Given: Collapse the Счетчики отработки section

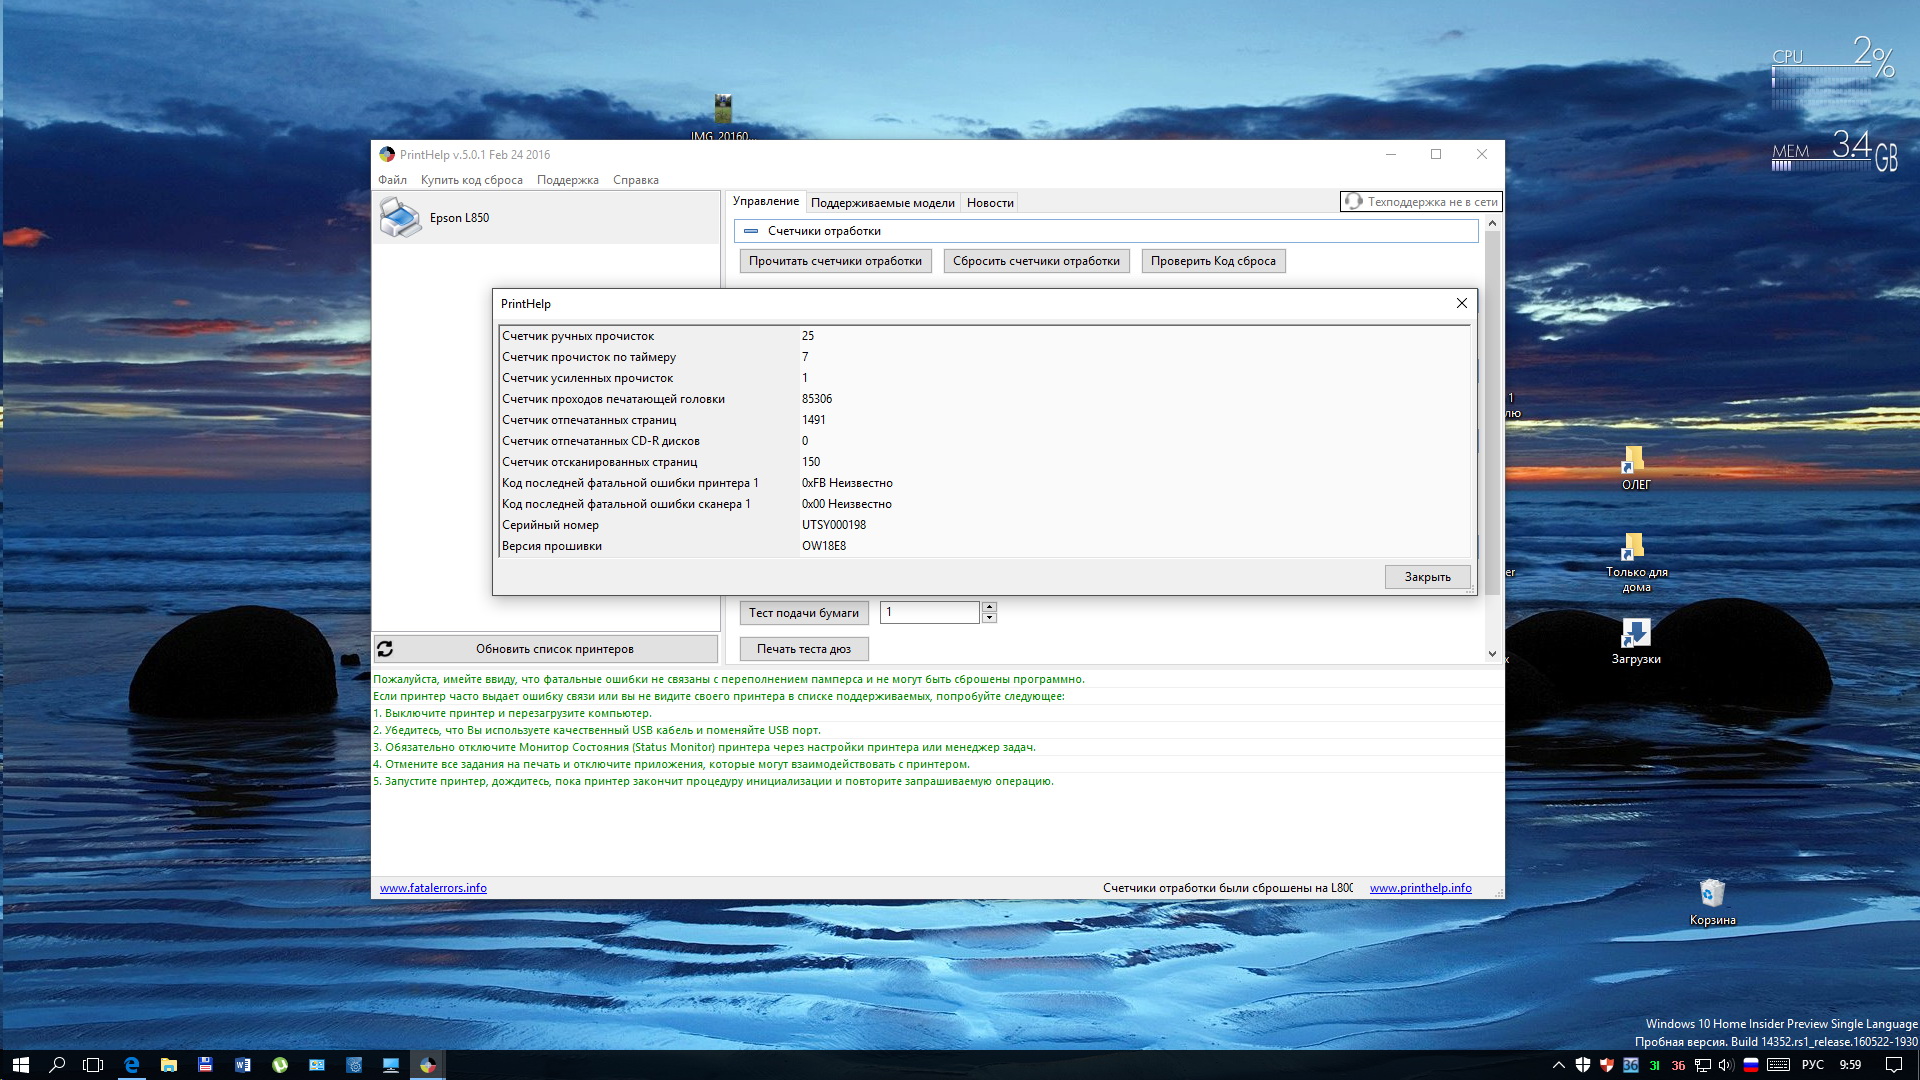Looking at the screenshot, I should tap(751, 231).
